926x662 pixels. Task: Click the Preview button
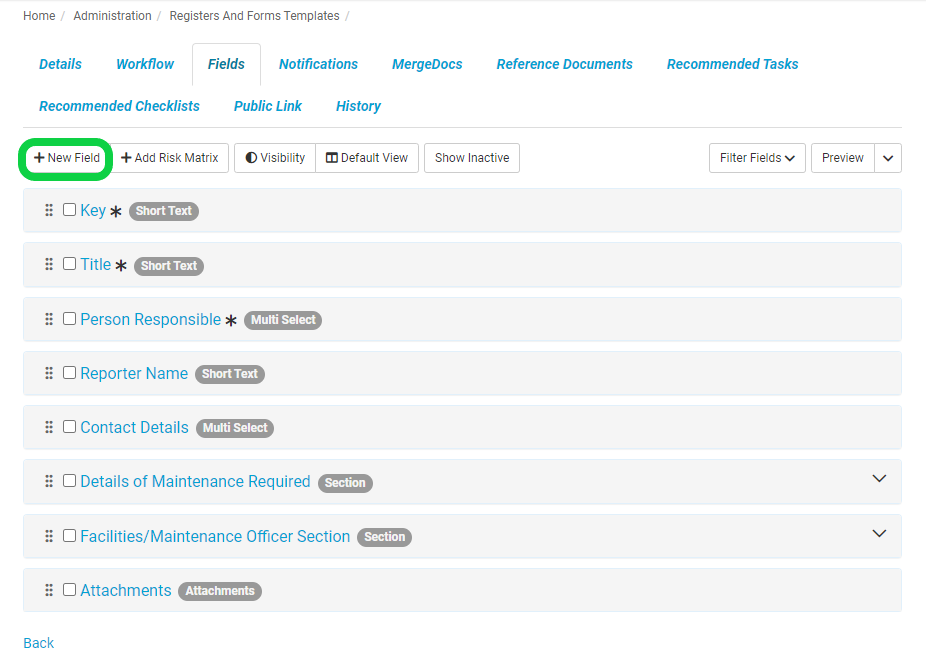click(843, 158)
